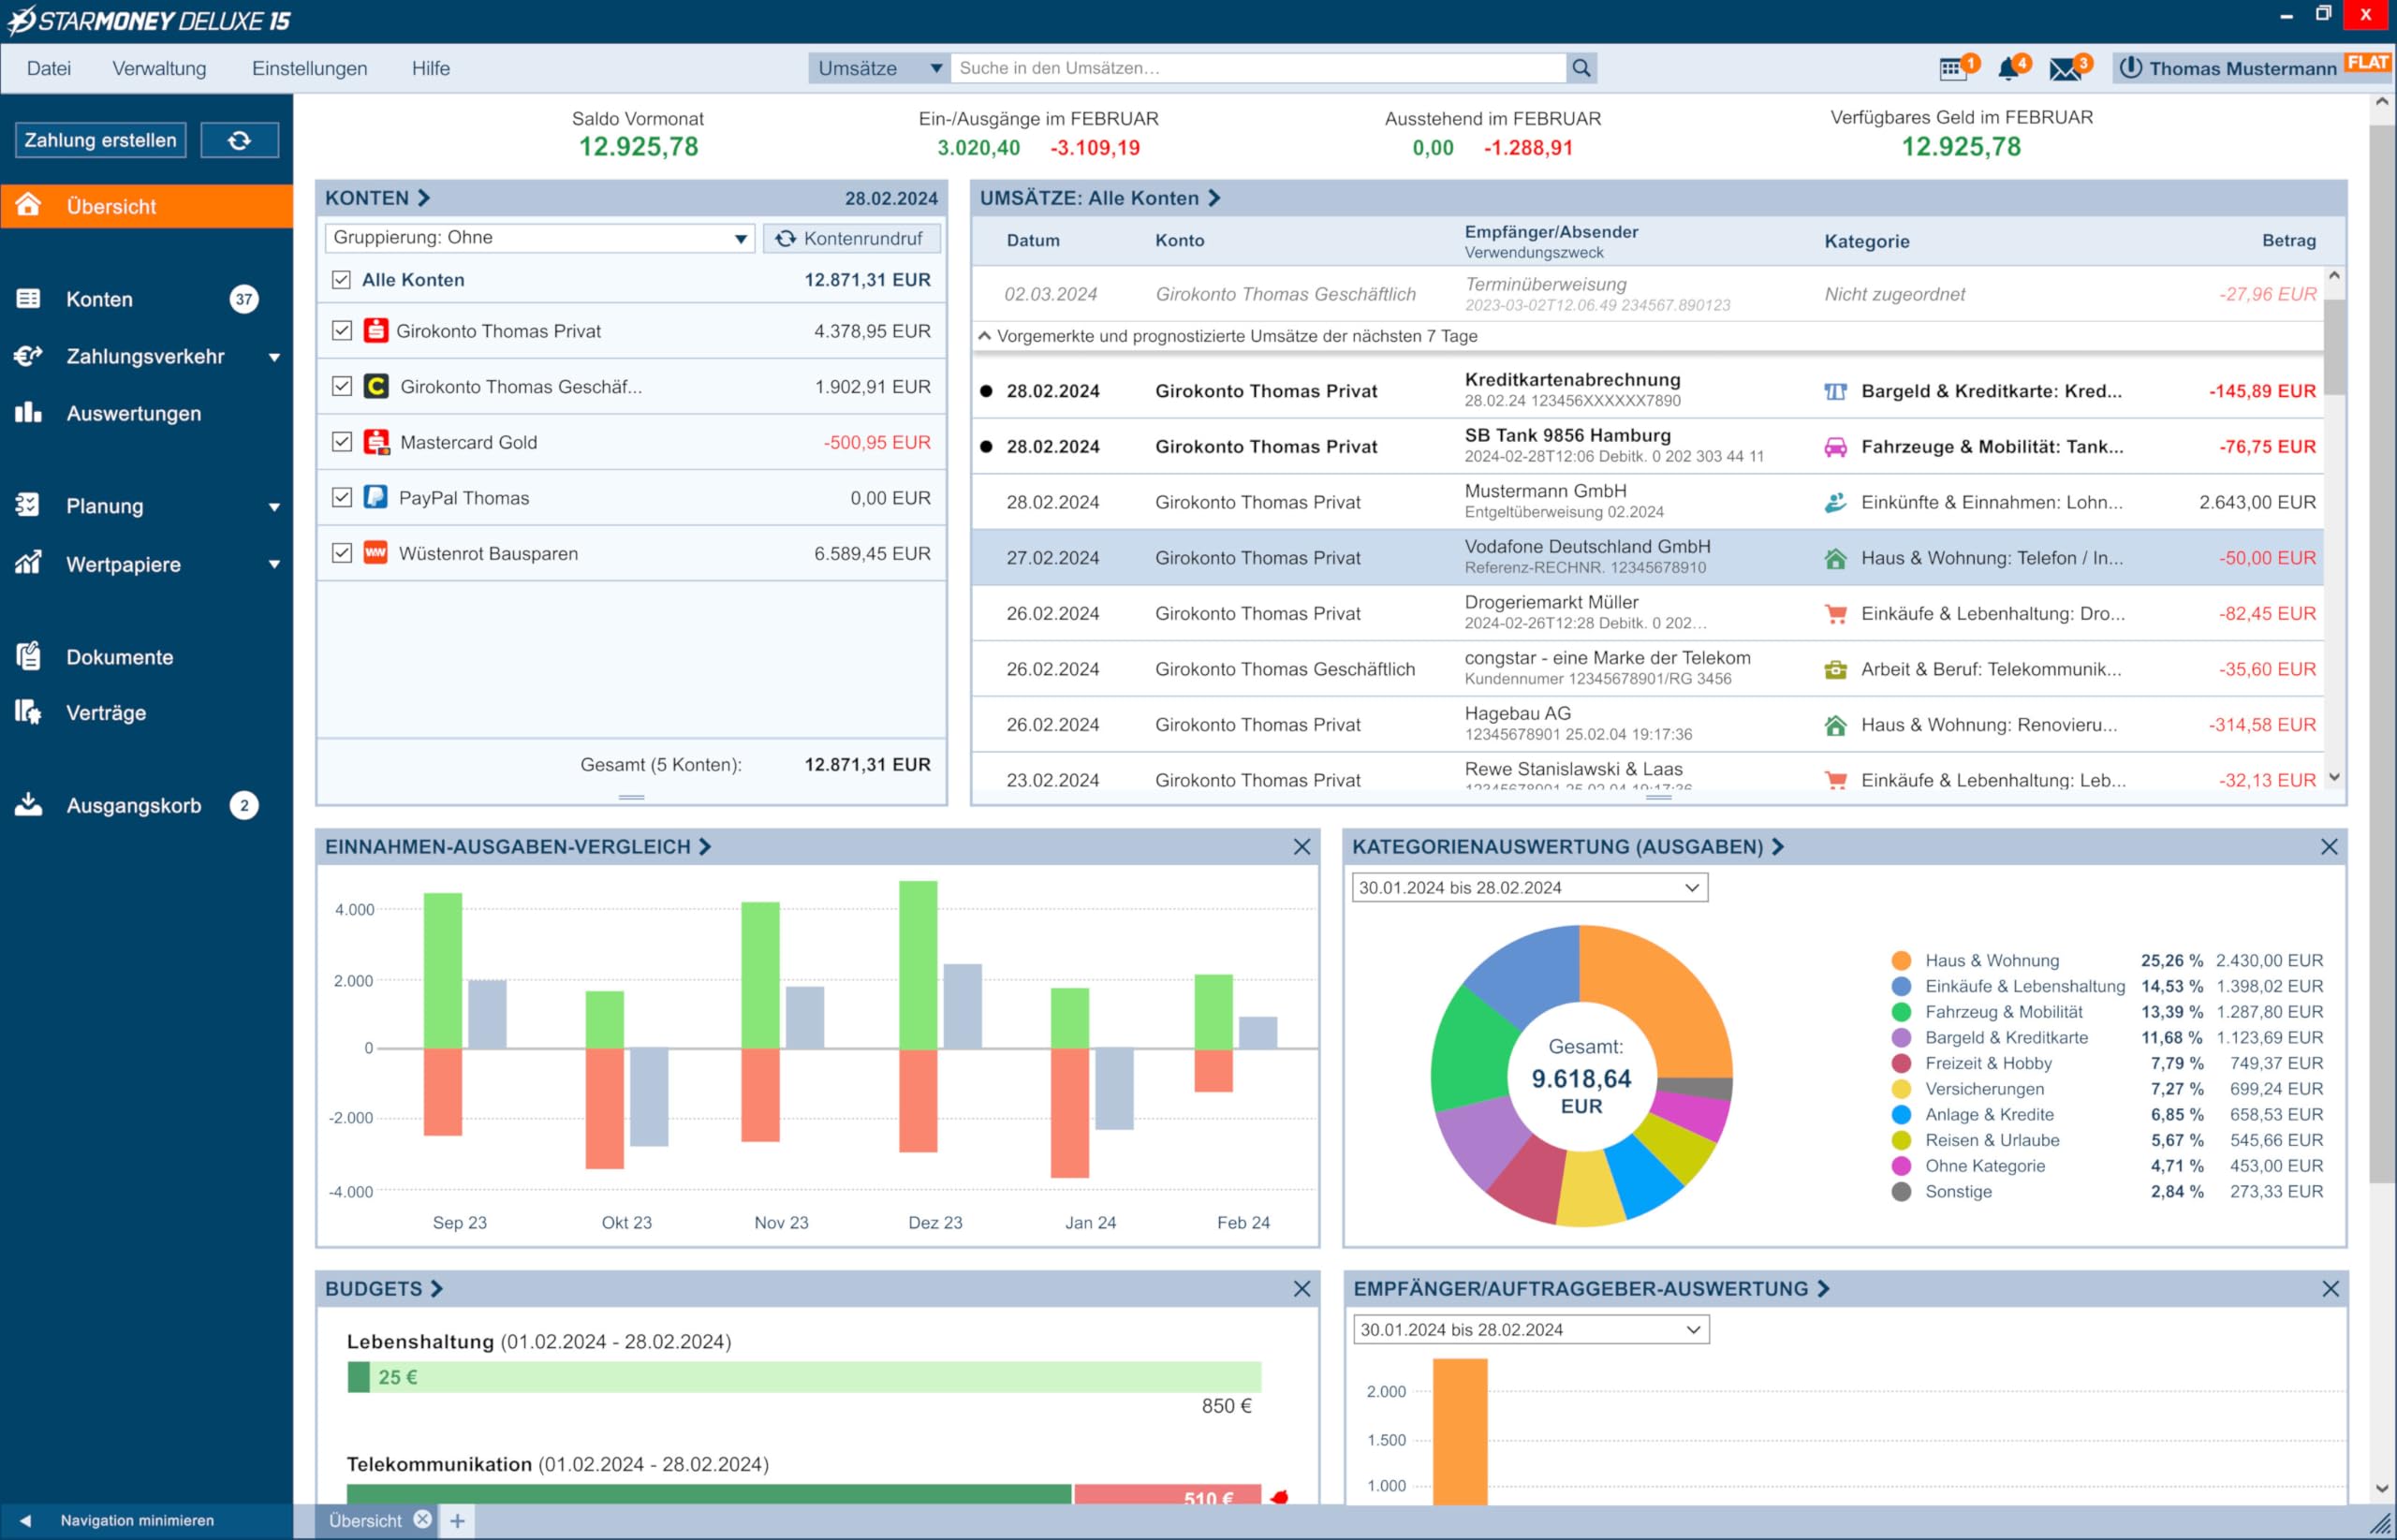This screenshot has height=1540, width=2397.
Task: Click the Mastercard Gold account icon
Action: pos(376,442)
